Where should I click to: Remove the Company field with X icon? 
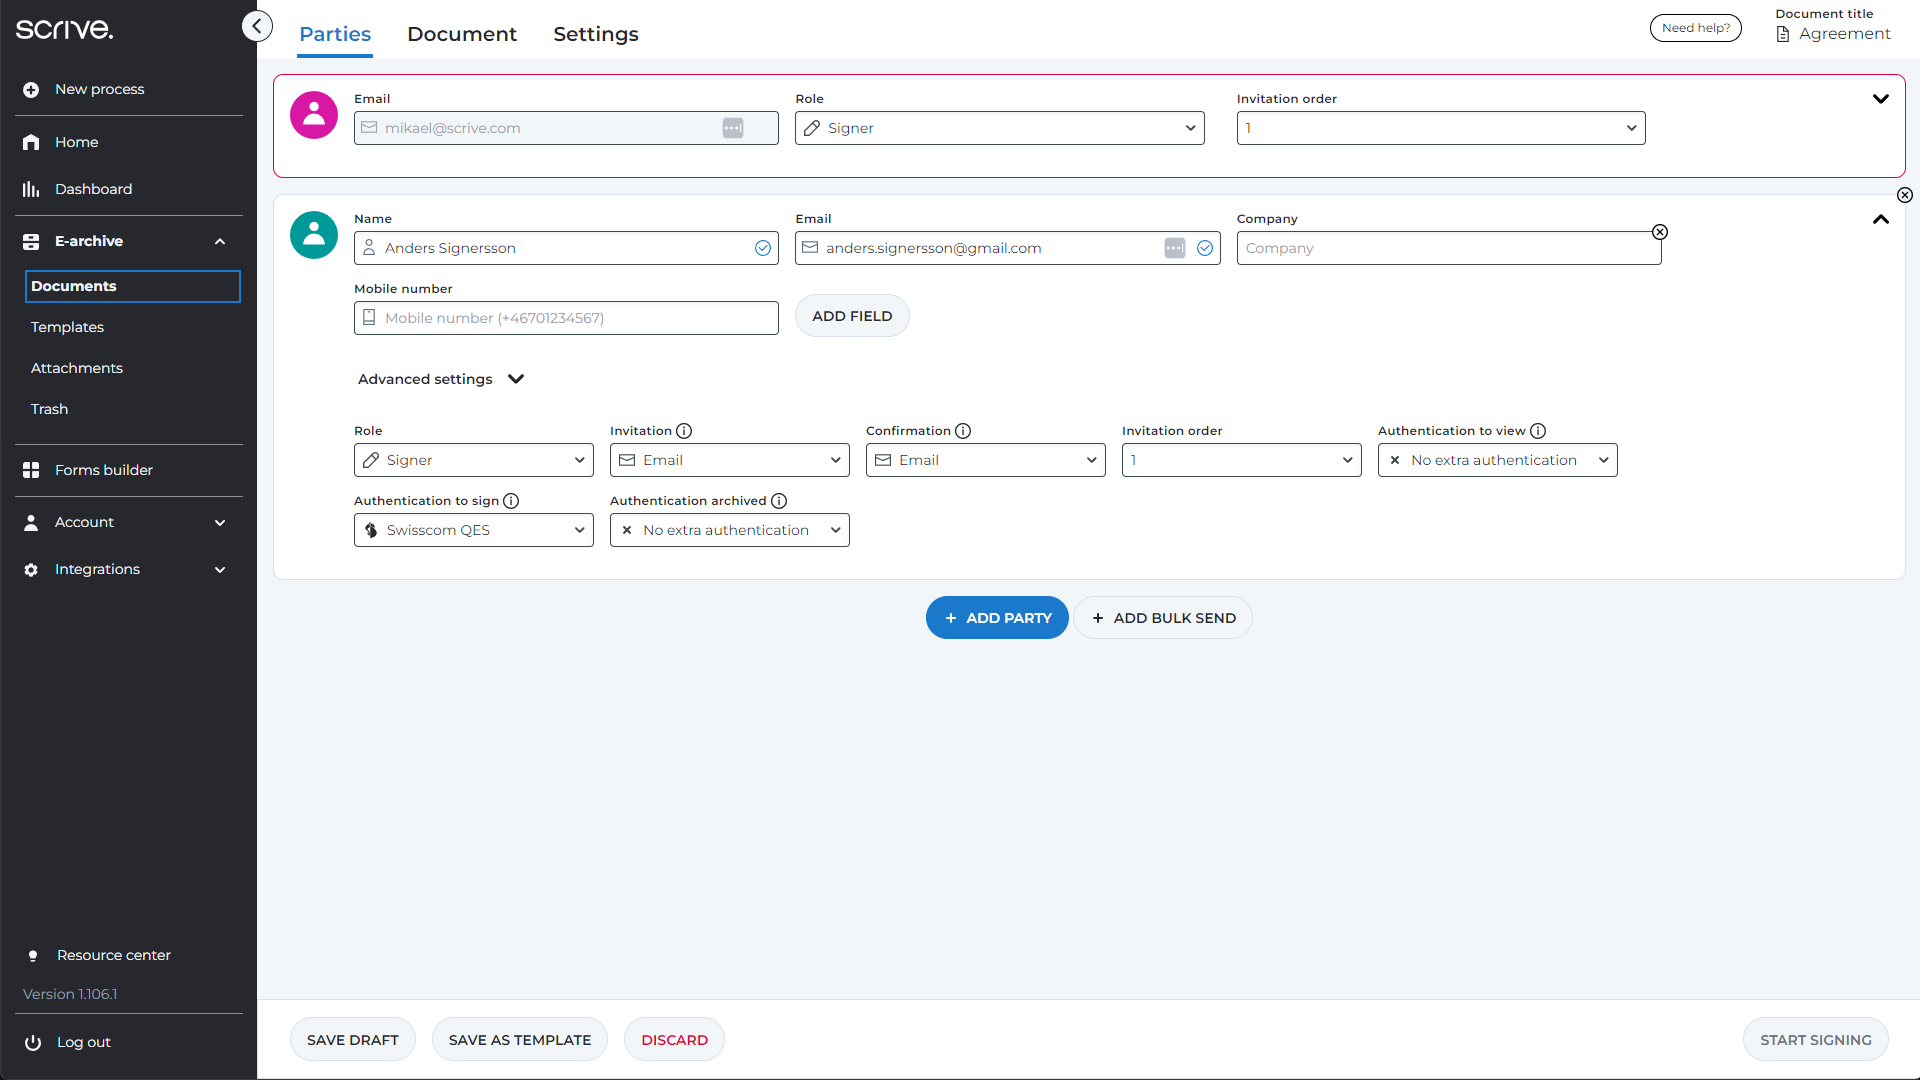pos(1660,232)
